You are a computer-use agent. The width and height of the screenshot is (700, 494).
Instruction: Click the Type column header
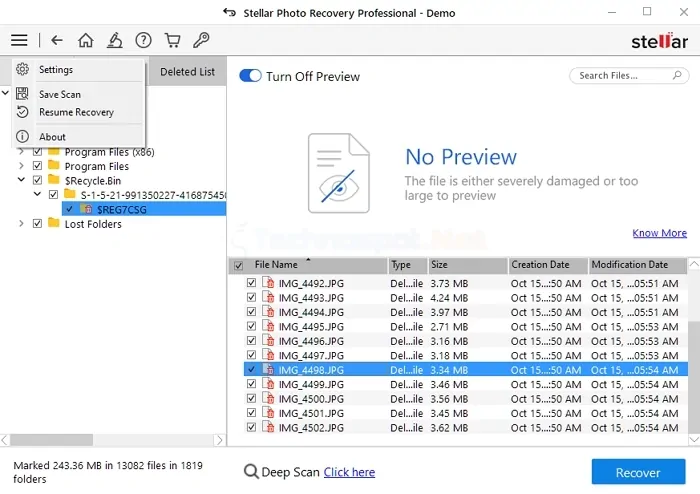point(407,265)
